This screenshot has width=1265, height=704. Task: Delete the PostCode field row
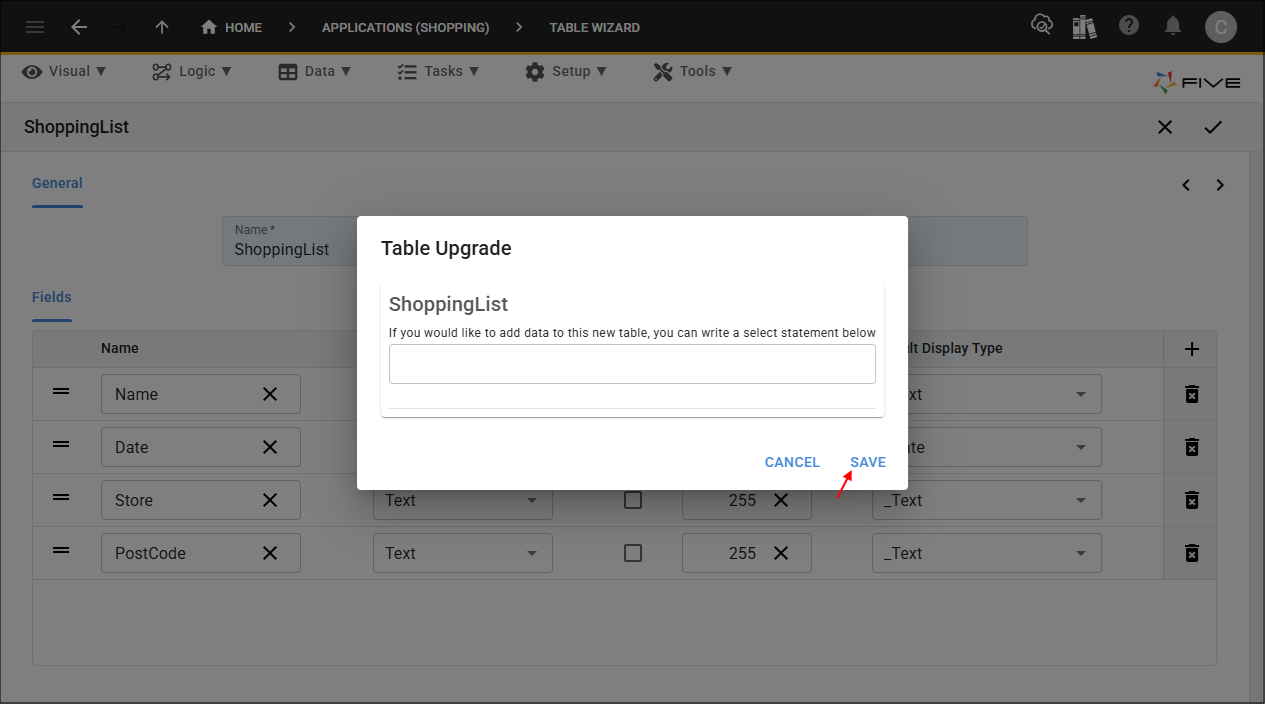click(x=1191, y=553)
